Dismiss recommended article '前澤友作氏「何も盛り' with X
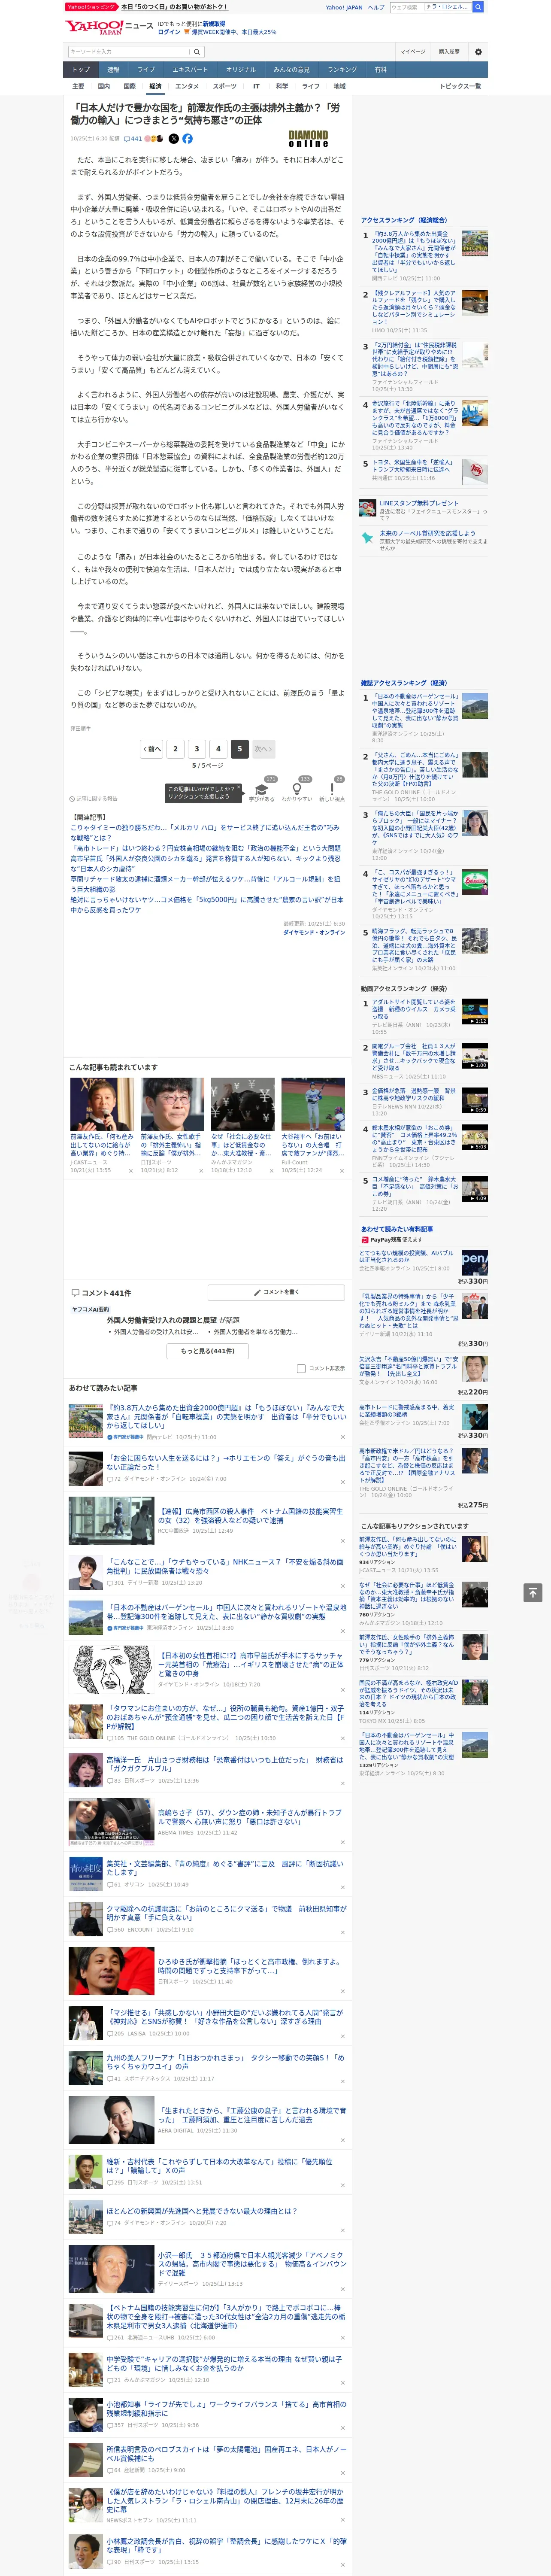Image resolution: width=551 pixels, height=2576 pixels. [130, 1170]
